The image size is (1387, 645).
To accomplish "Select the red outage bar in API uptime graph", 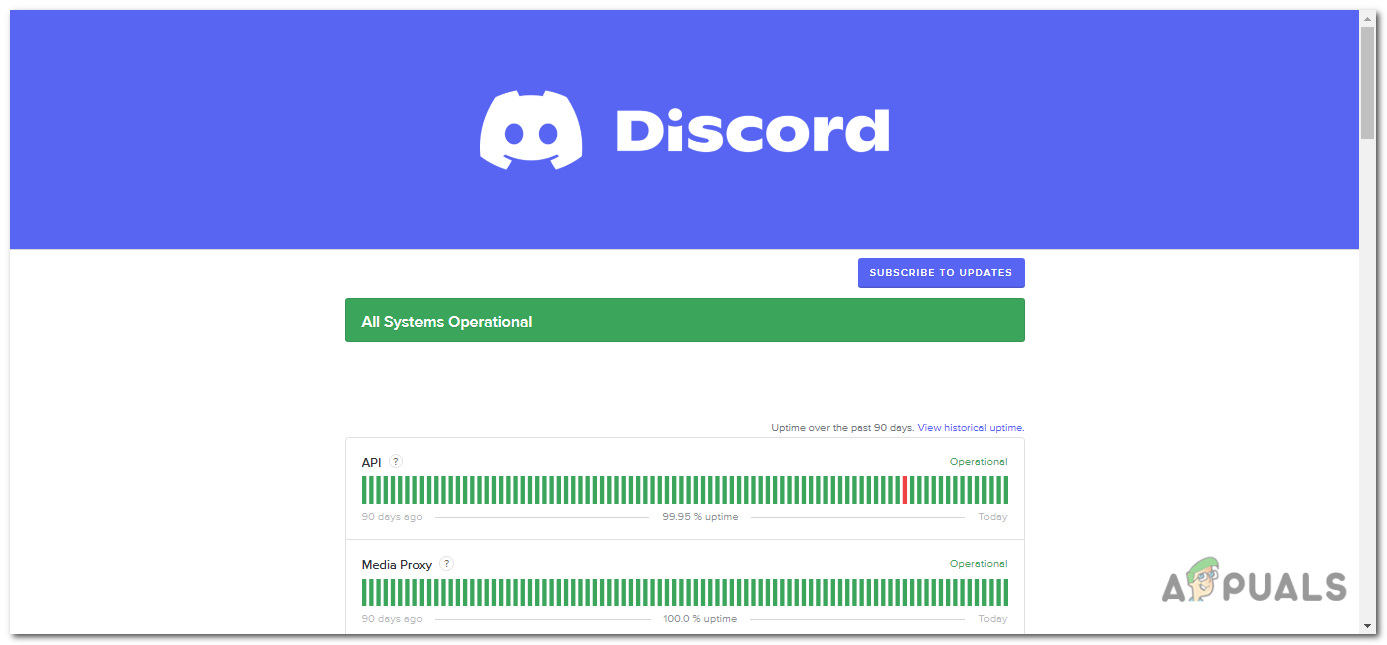I will 904,489.
